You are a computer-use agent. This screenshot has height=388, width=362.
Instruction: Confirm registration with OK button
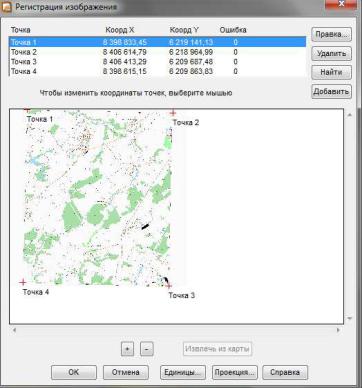(x=74, y=372)
